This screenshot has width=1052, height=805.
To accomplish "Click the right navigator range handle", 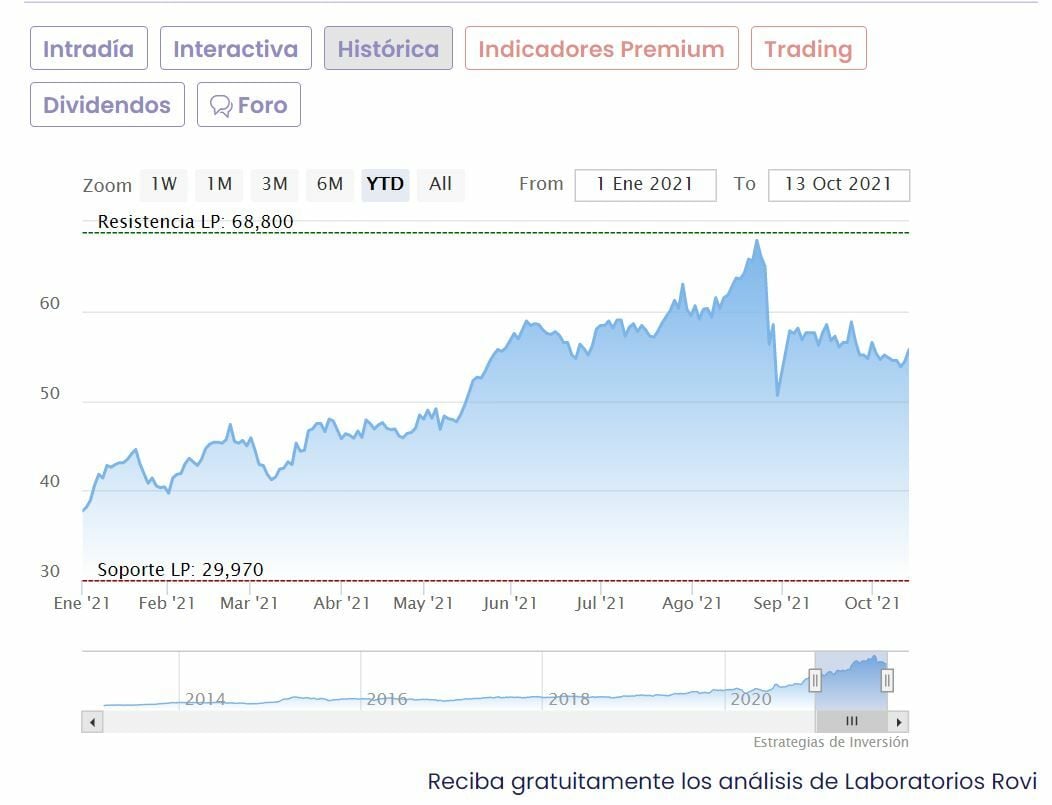I will (887, 681).
